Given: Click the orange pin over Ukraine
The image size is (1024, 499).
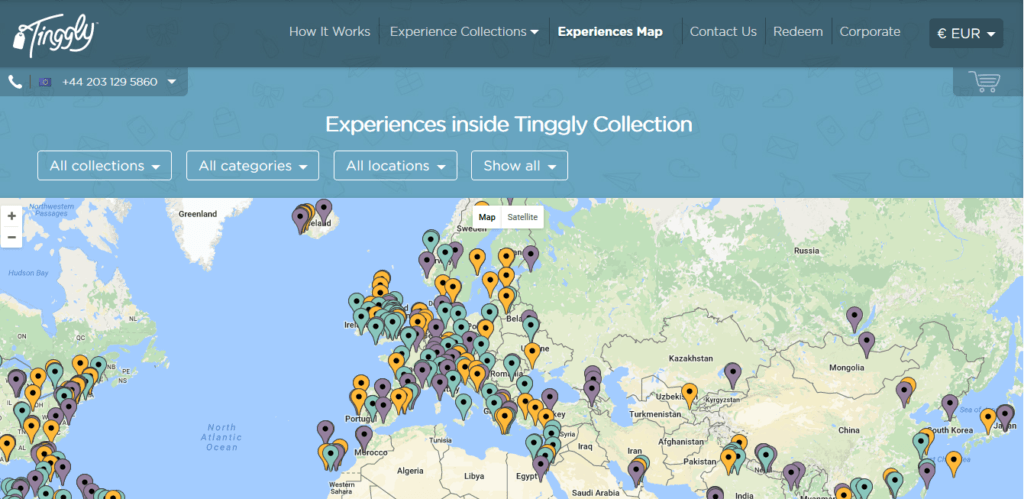Looking at the screenshot, I should (x=532, y=355).
